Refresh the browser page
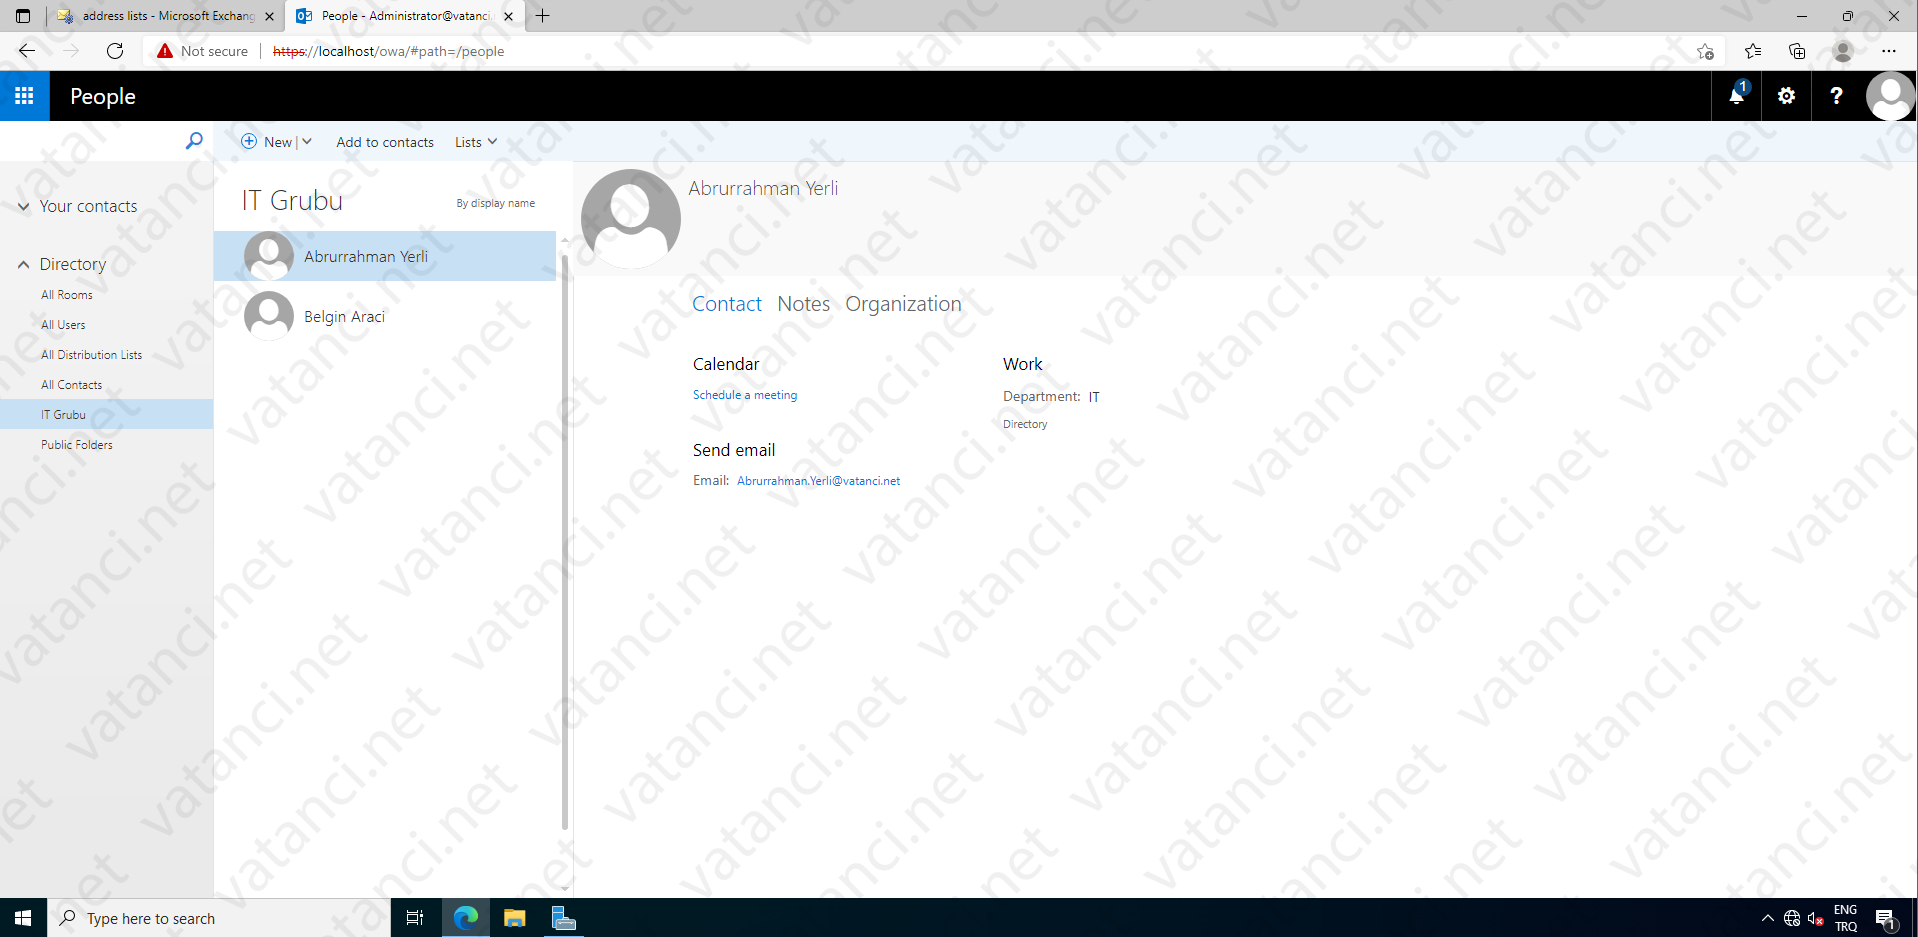This screenshot has height=937, width=1918. tap(115, 51)
